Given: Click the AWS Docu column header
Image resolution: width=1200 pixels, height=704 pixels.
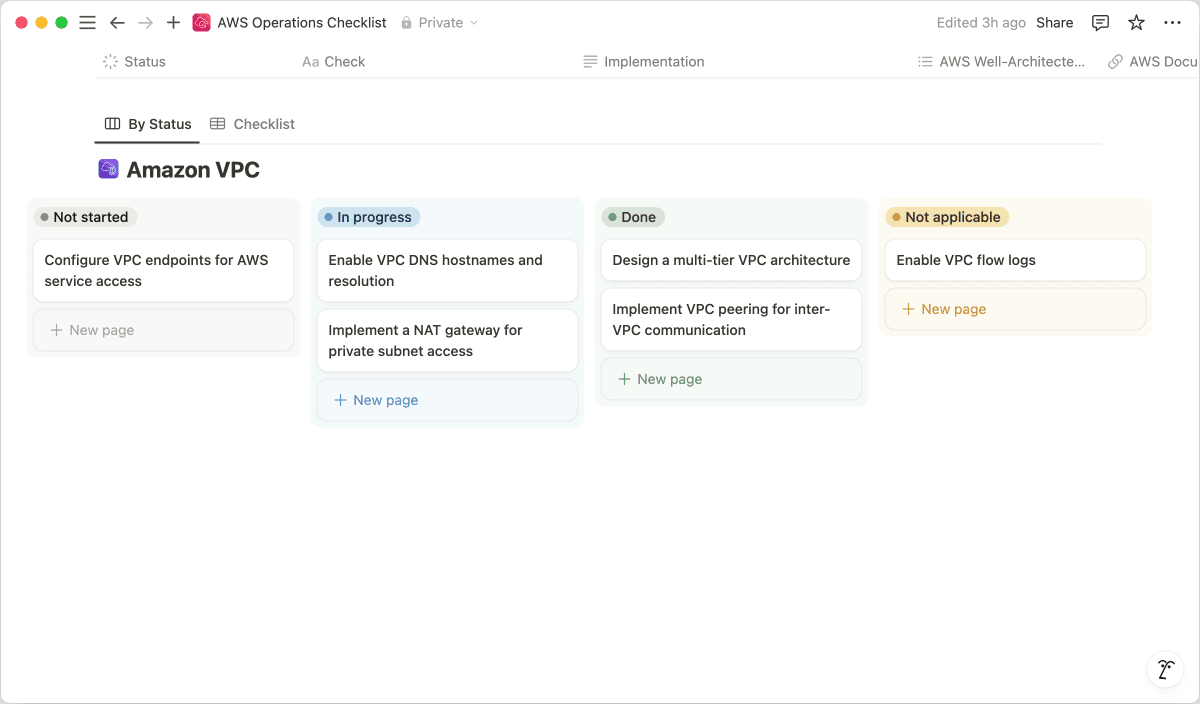Looking at the screenshot, I should 1153,61.
